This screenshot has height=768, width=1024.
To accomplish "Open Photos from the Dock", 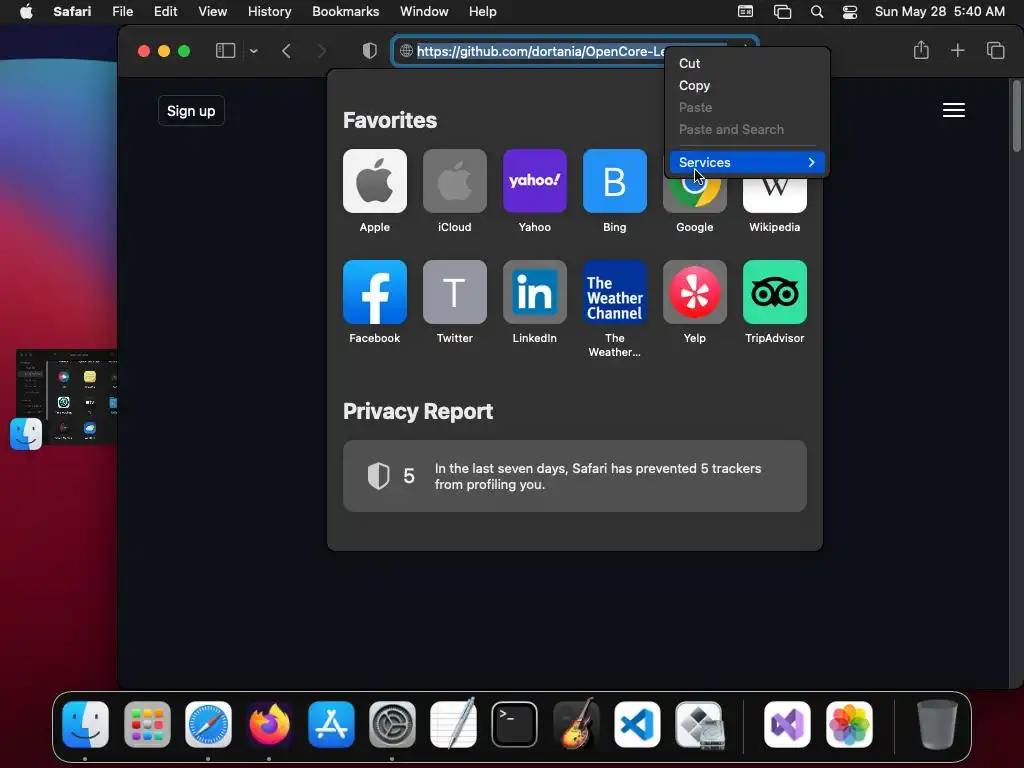I will [849, 724].
